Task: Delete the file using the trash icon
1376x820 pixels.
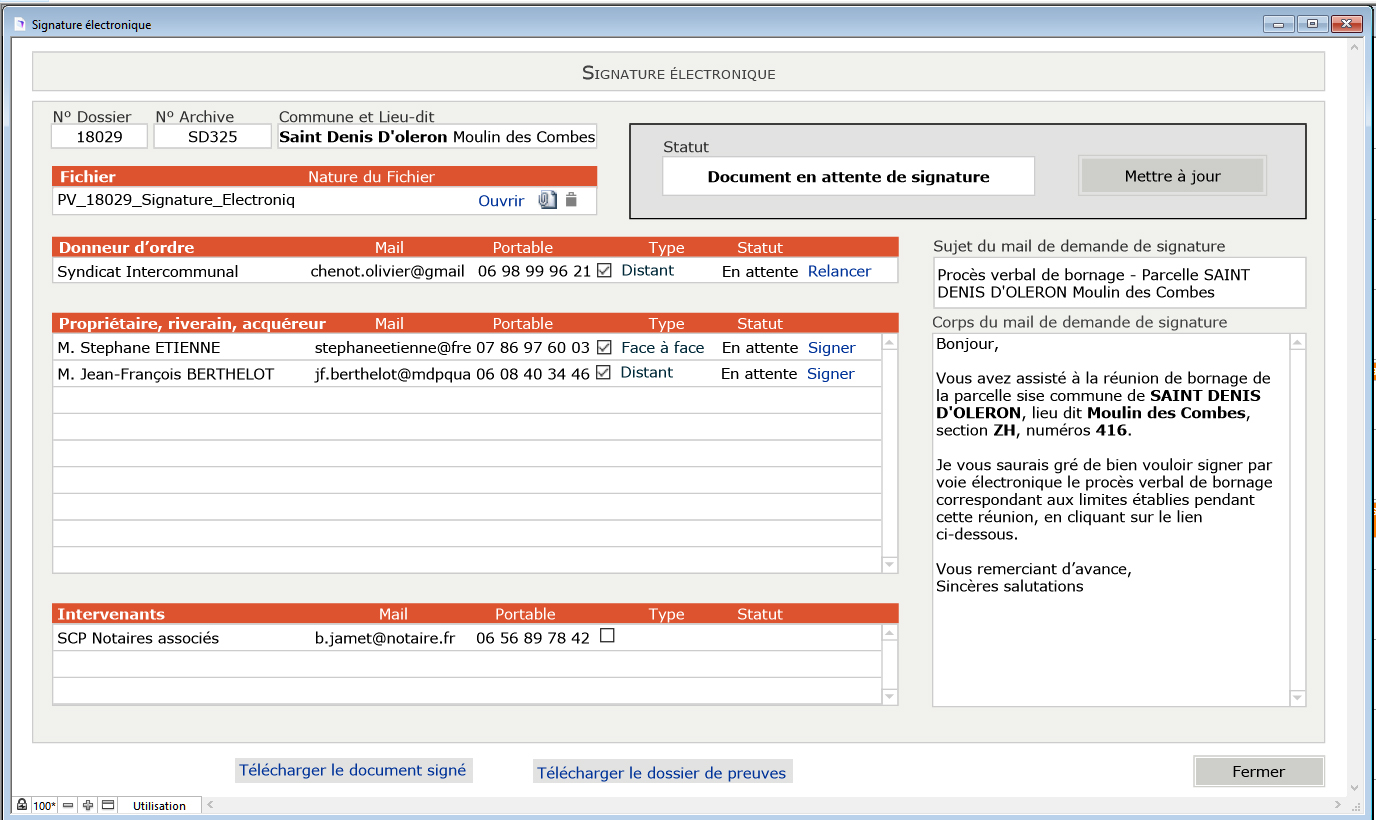Action: [x=571, y=200]
